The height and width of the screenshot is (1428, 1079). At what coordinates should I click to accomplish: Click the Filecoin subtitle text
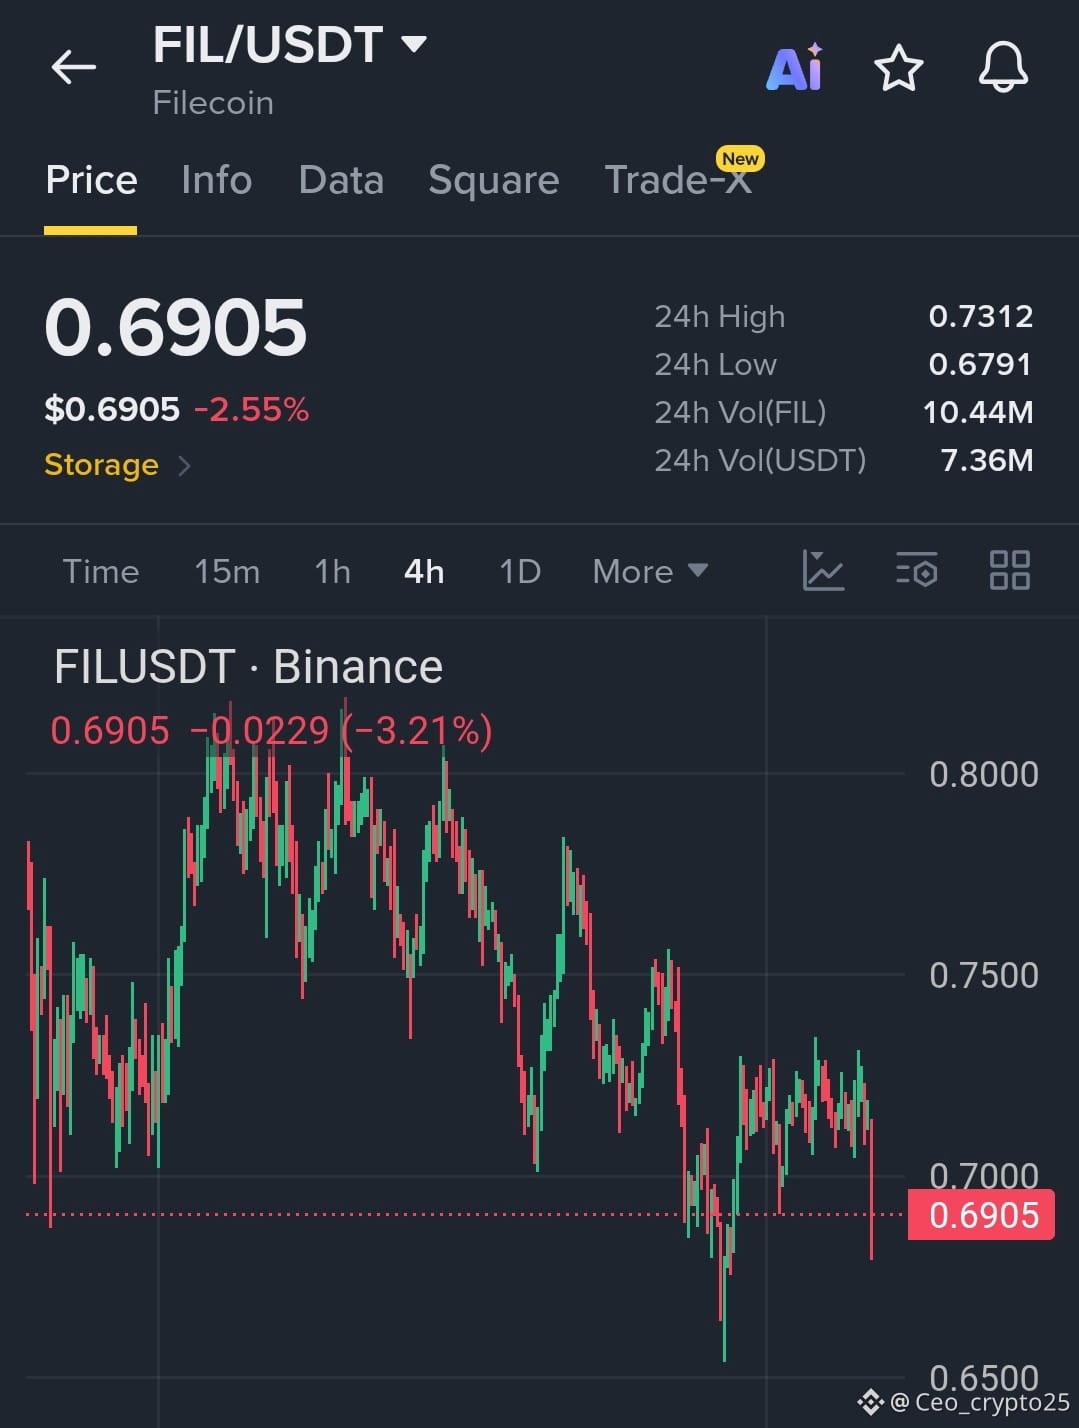[x=213, y=103]
